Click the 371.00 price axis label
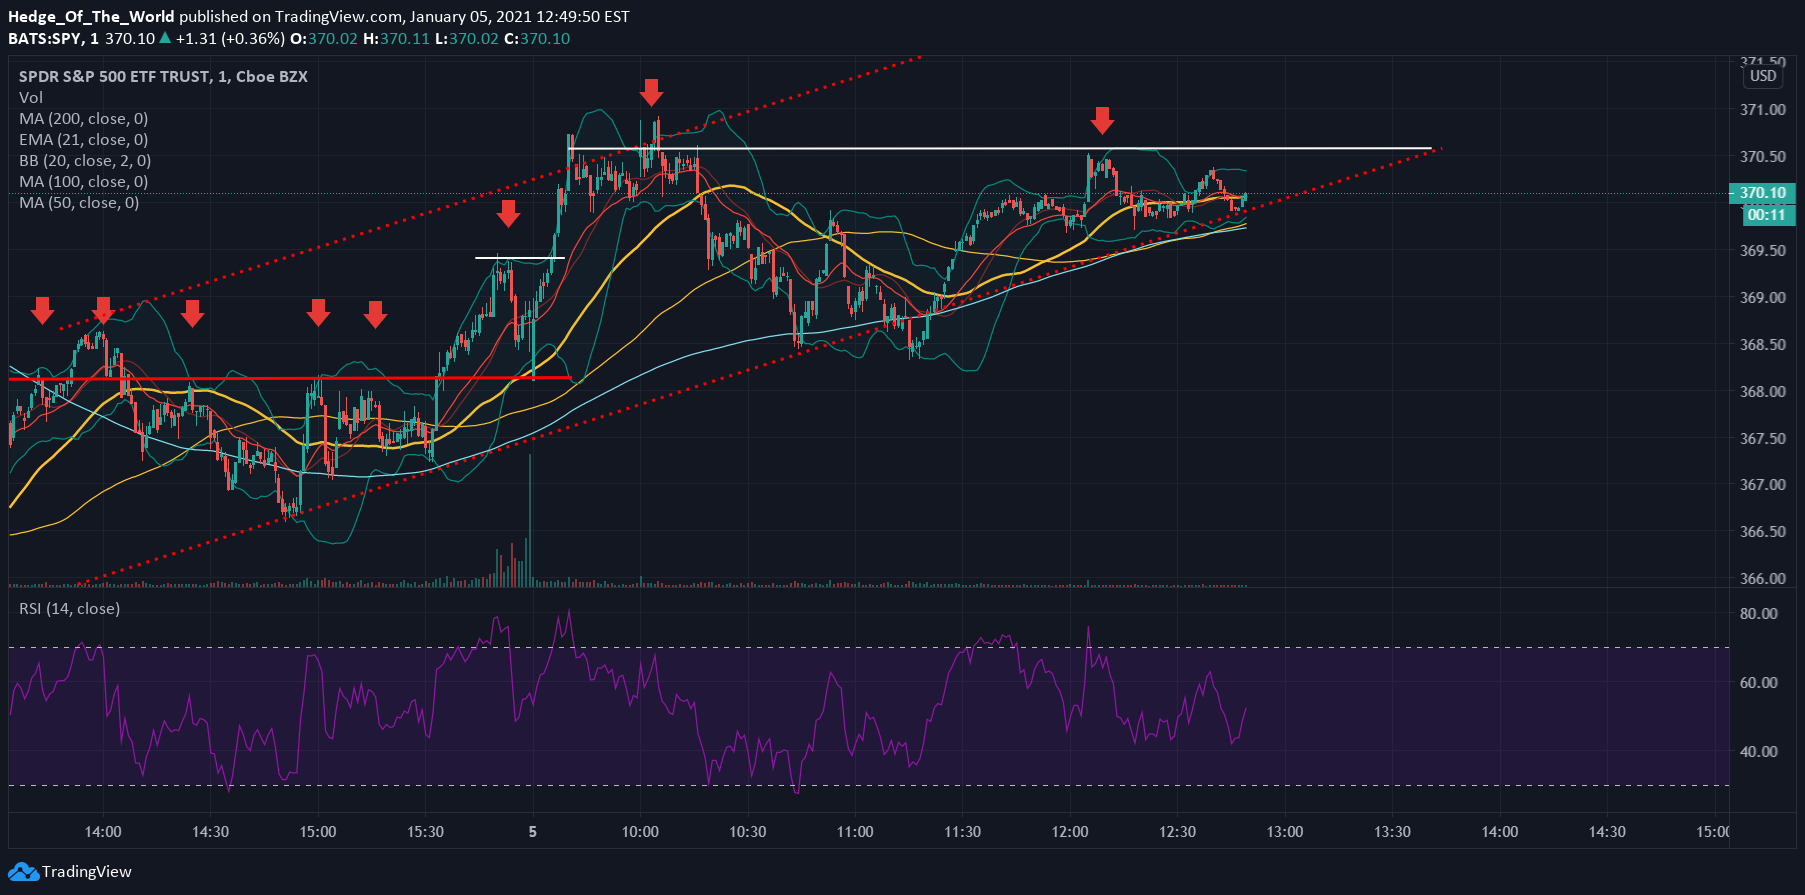The width and height of the screenshot is (1805, 895). pos(1762,109)
